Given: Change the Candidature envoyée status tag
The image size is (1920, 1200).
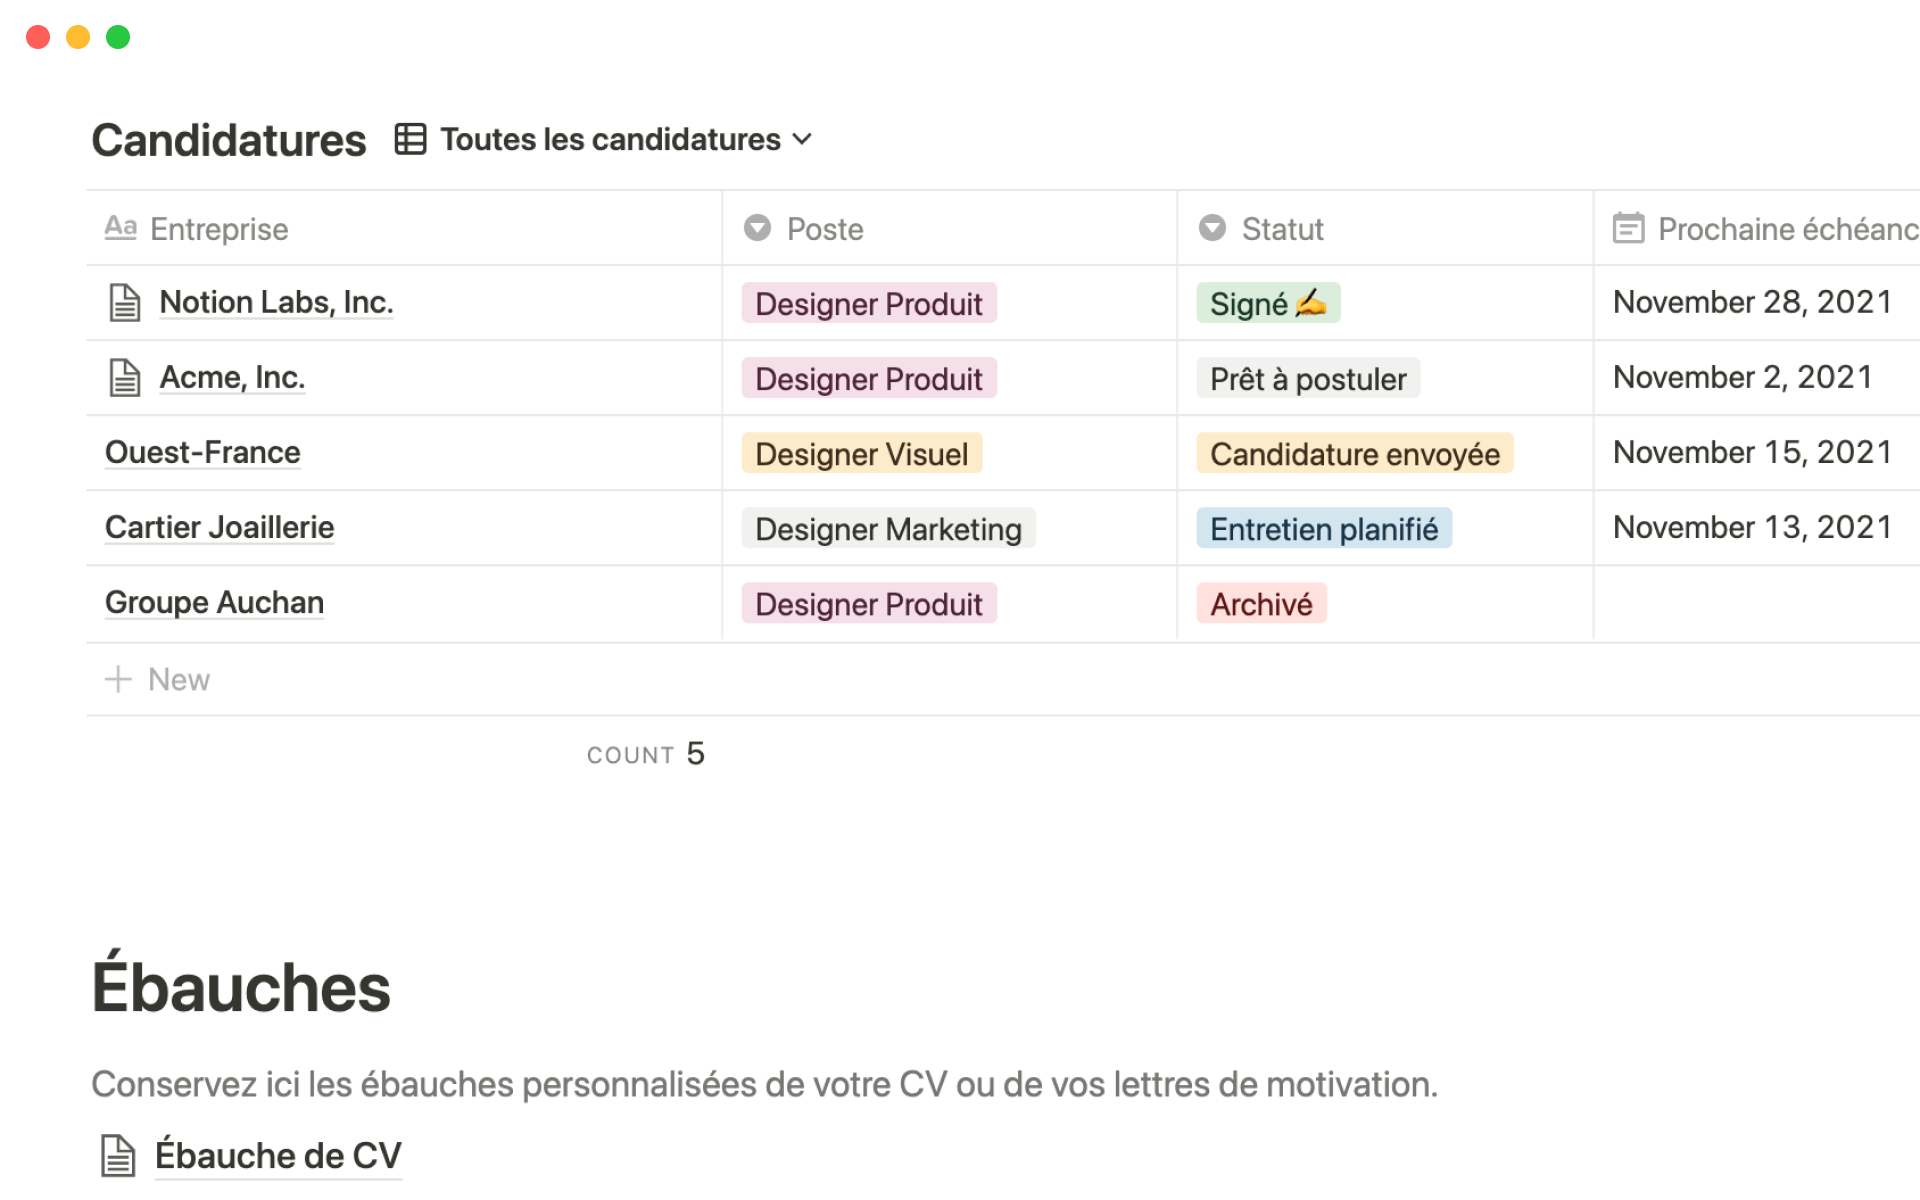Looking at the screenshot, I should 1354,453.
